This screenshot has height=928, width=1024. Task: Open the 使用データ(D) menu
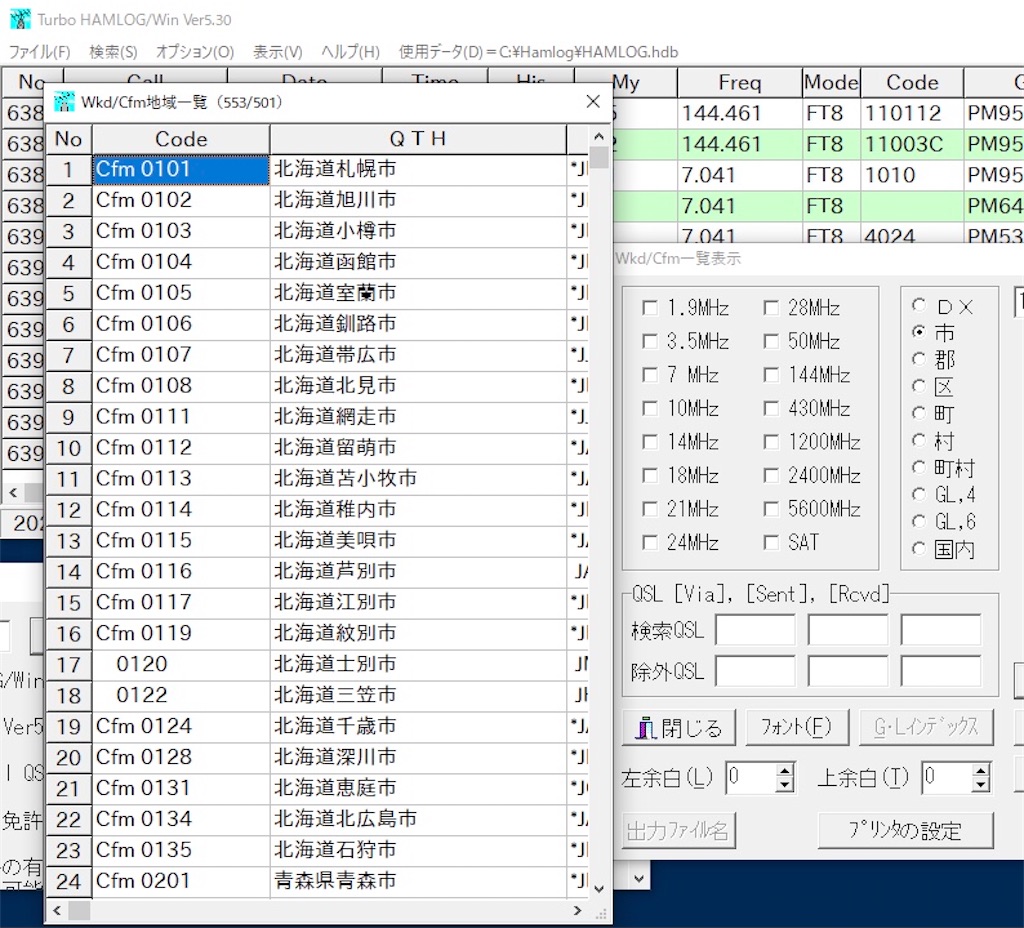538,52
